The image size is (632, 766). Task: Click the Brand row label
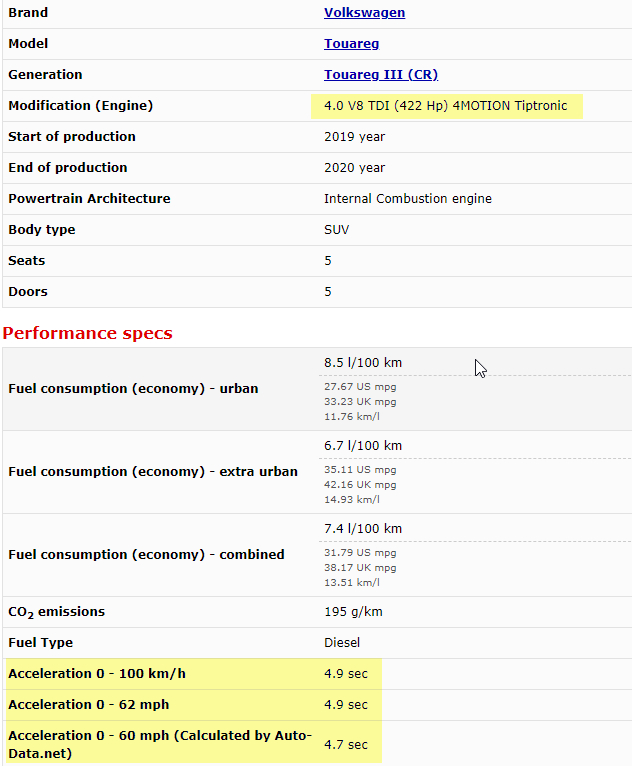(x=28, y=13)
